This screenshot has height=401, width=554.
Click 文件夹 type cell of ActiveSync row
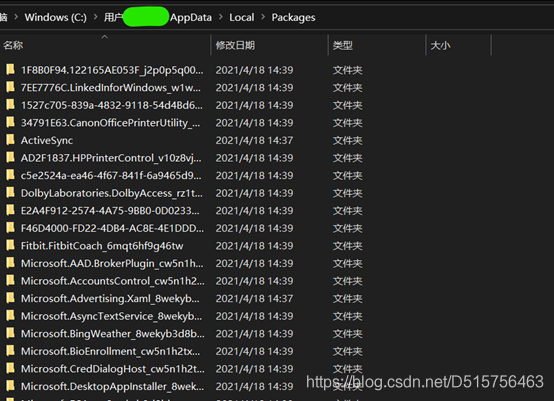click(348, 141)
